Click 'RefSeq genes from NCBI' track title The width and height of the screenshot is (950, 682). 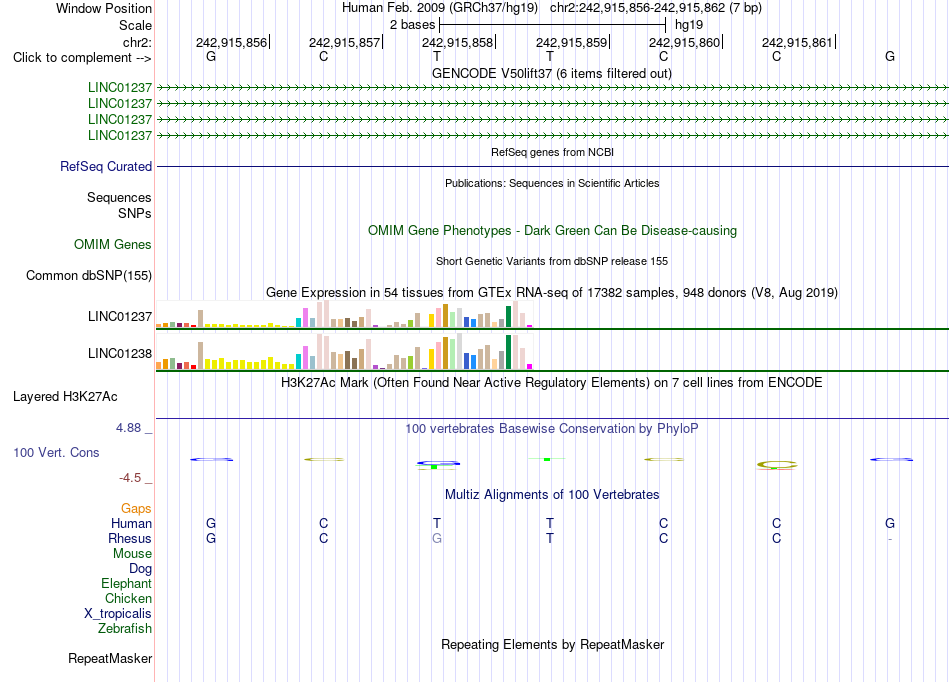(552, 153)
